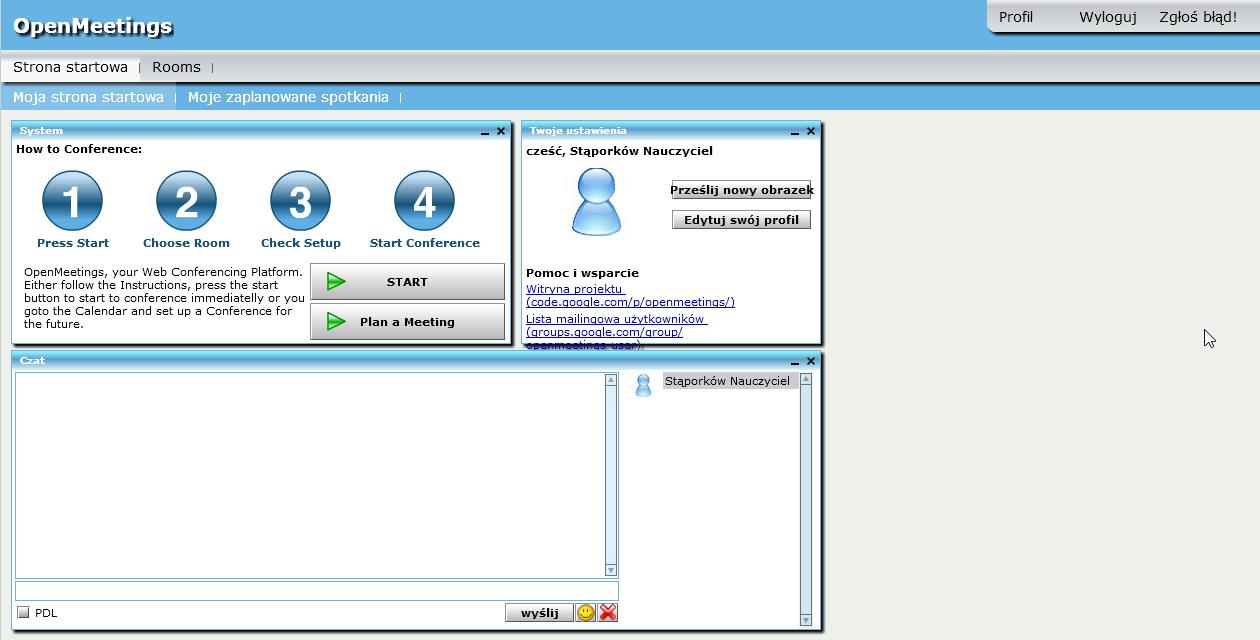Click the Start Conference step label

425,243
